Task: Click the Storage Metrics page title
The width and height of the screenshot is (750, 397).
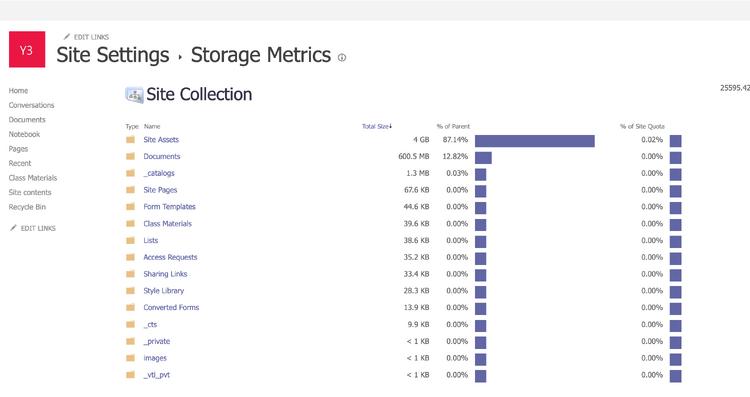Action: [x=261, y=55]
